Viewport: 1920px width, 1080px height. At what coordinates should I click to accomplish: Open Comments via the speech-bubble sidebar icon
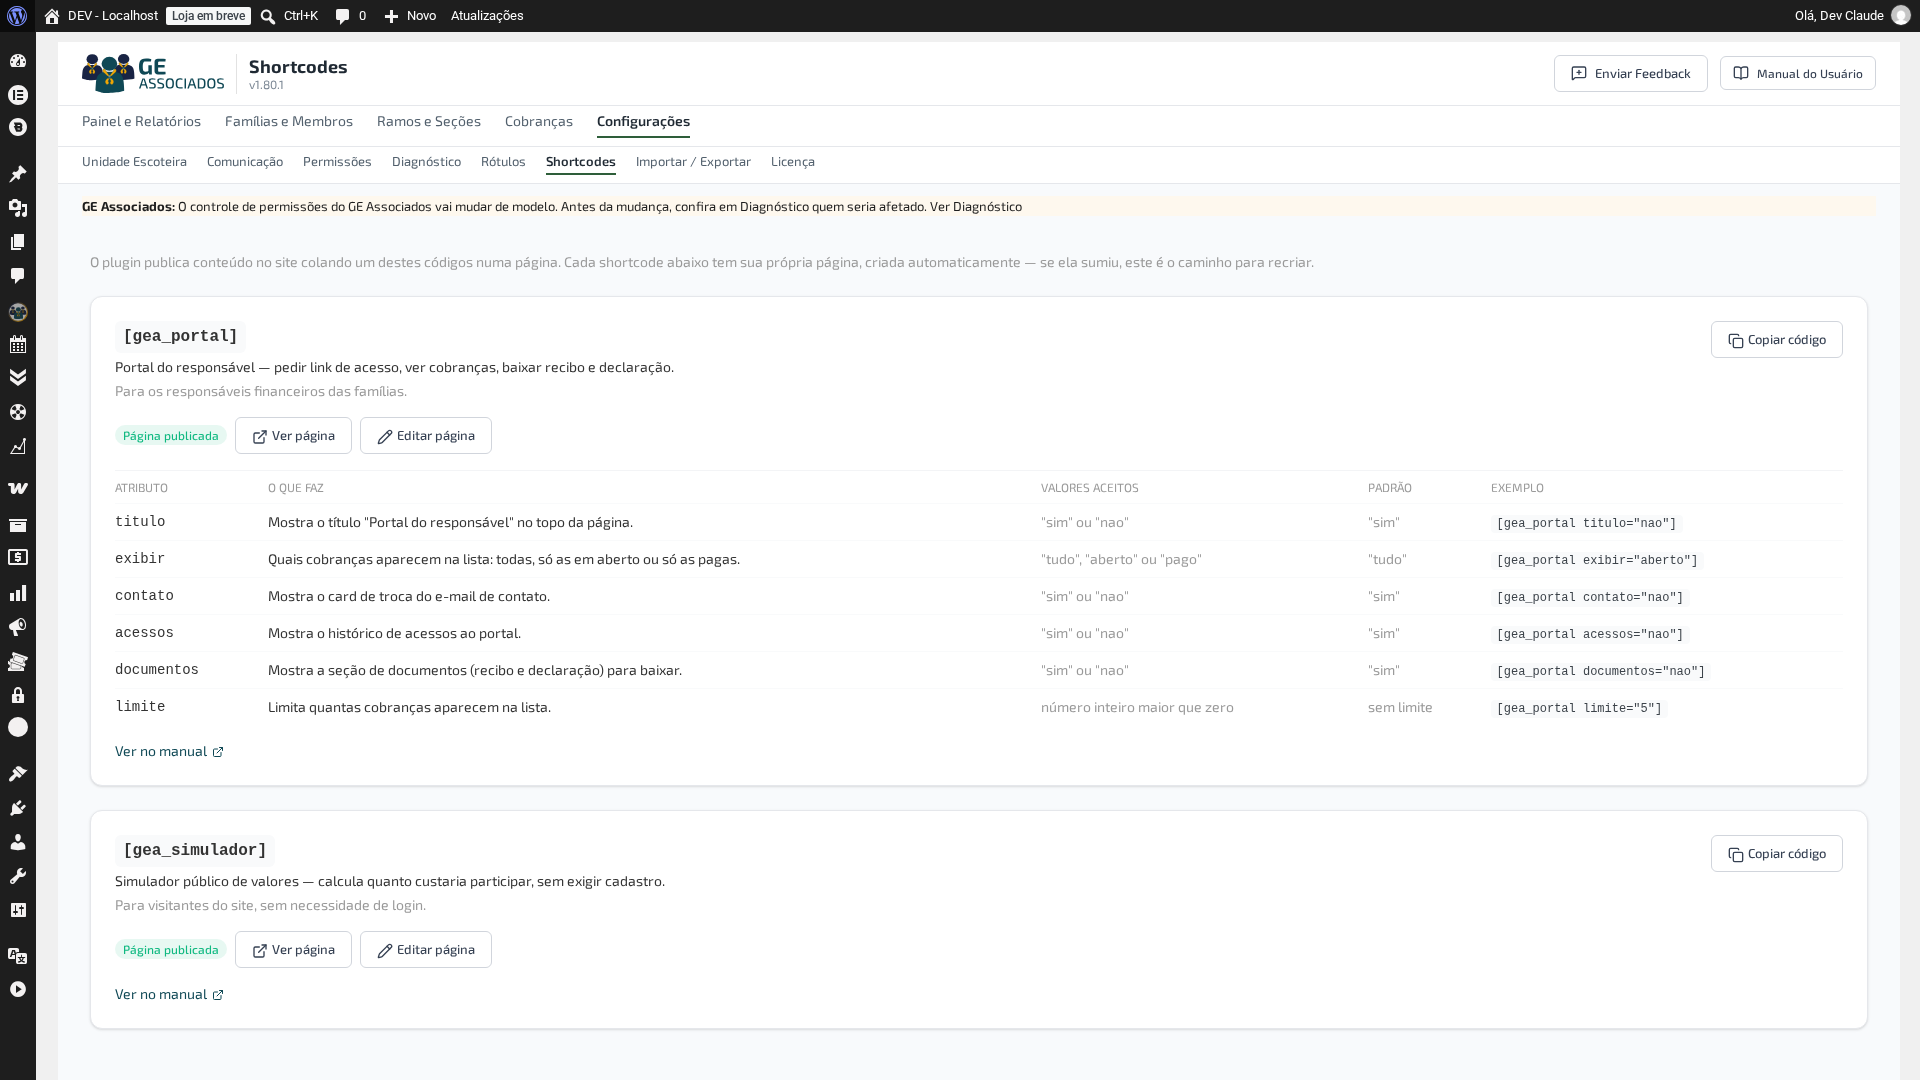click(18, 276)
